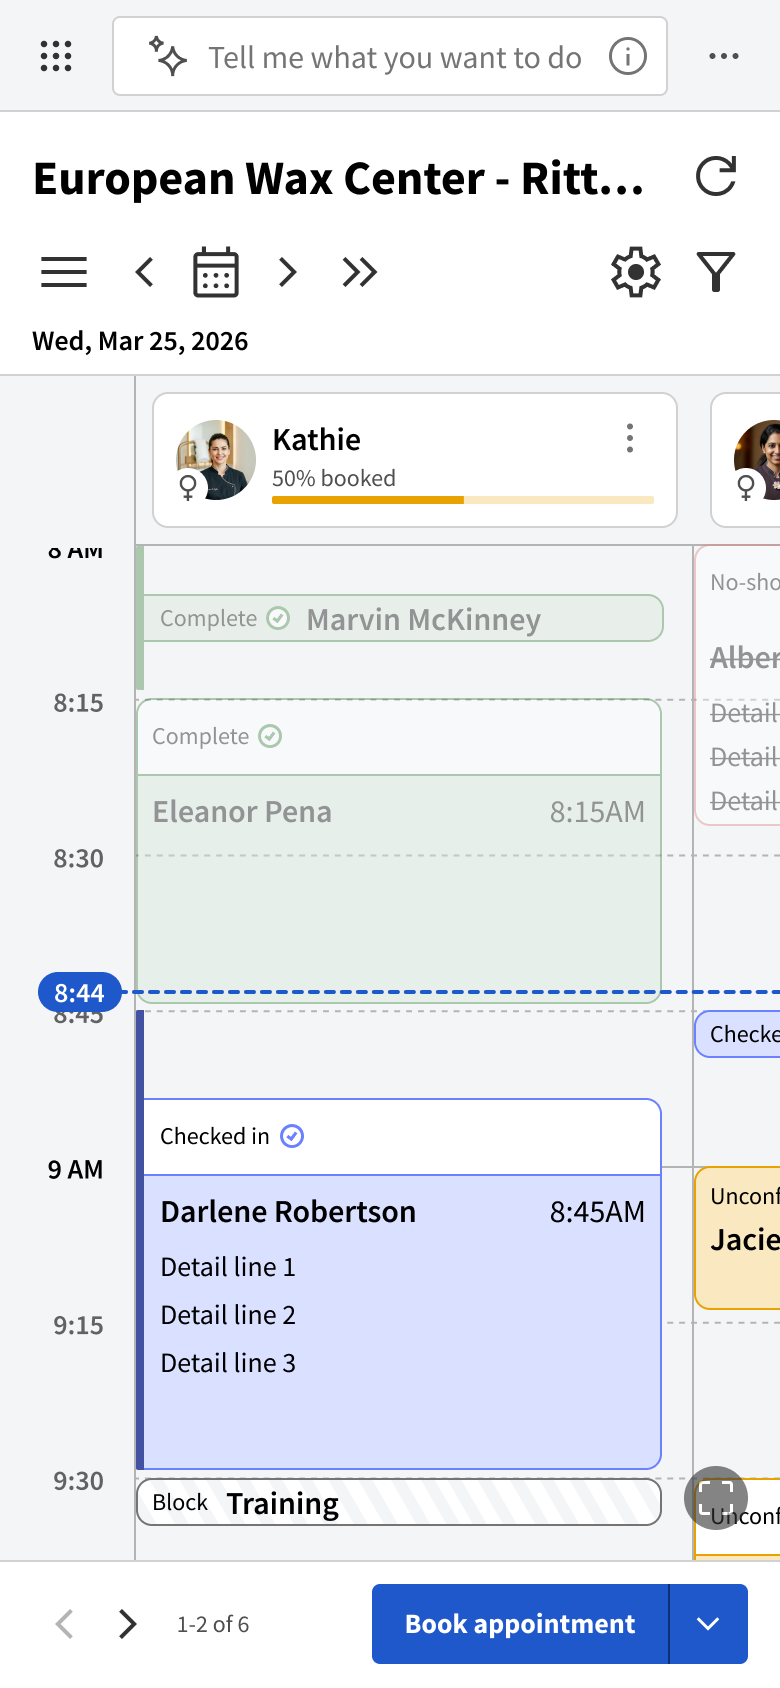Click Kathie's name in staff header
Image resolution: width=780 pixels, height=1688 pixels.
coord(317,439)
